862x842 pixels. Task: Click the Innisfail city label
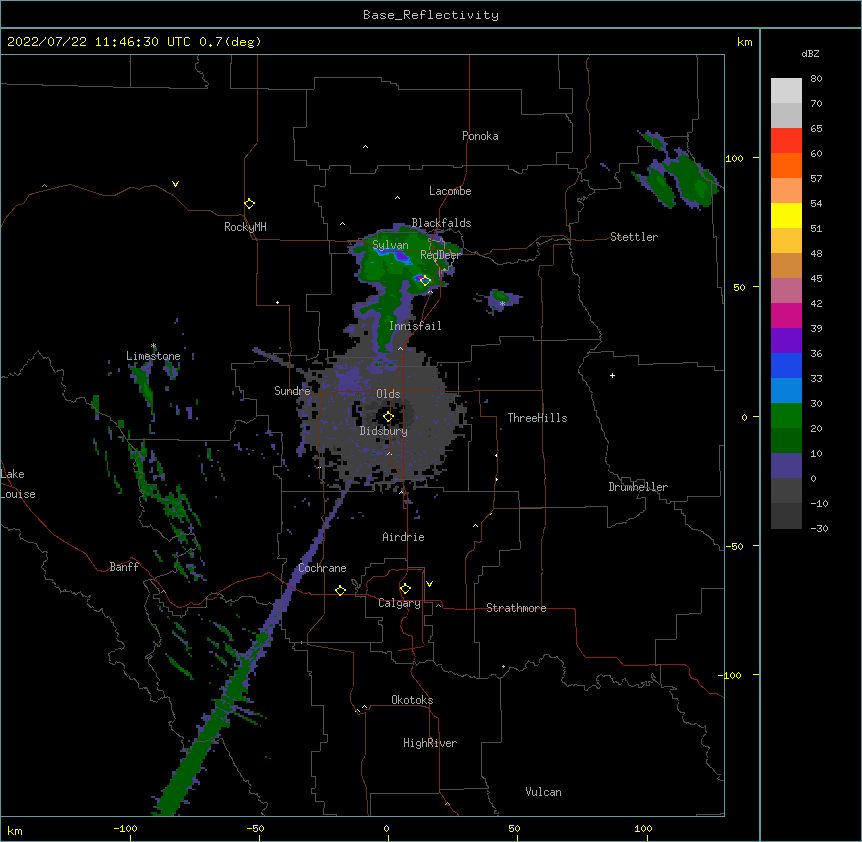point(415,326)
